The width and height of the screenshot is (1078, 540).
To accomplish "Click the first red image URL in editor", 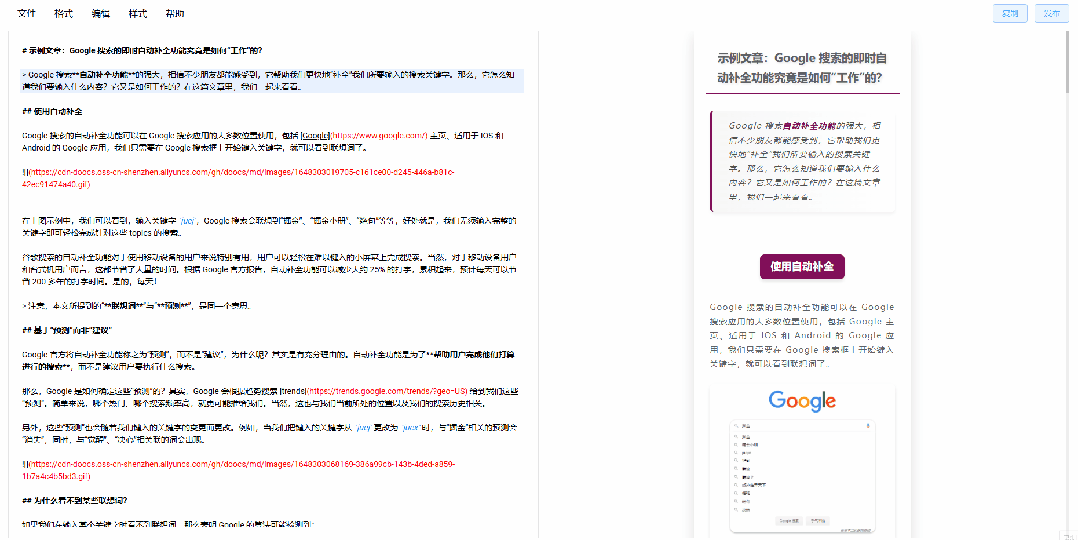I will tap(238, 178).
